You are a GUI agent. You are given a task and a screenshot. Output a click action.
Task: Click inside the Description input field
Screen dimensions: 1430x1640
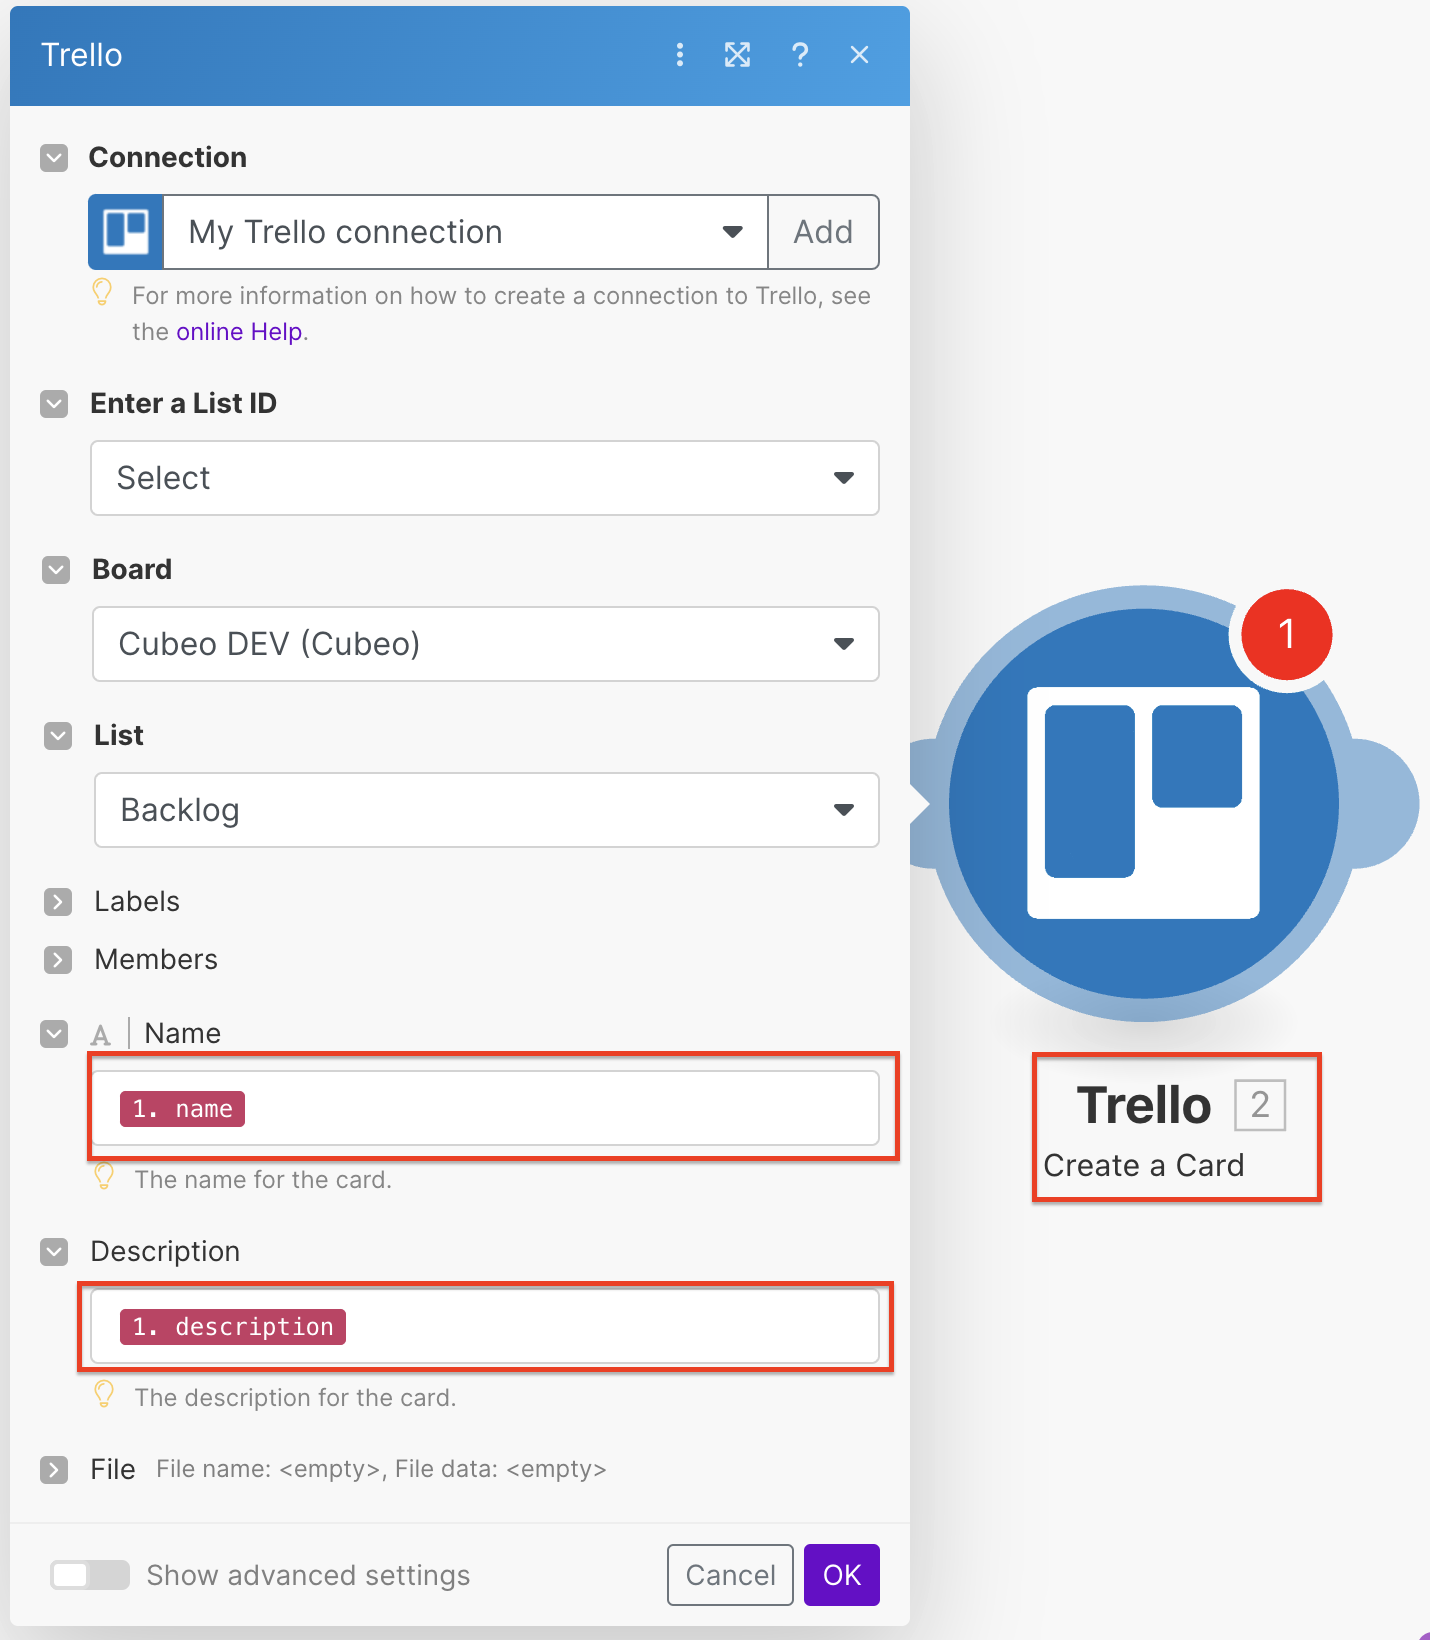click(x=485, y=1326)
